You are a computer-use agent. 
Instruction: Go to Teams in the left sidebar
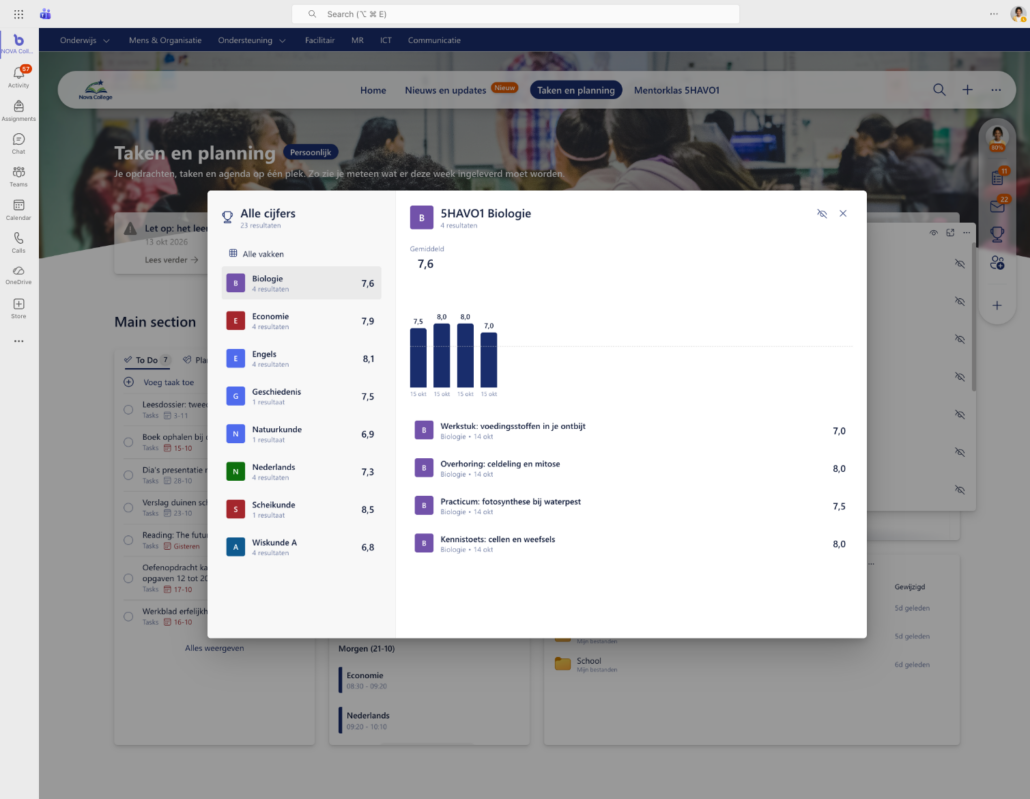[x=18, y=175]
